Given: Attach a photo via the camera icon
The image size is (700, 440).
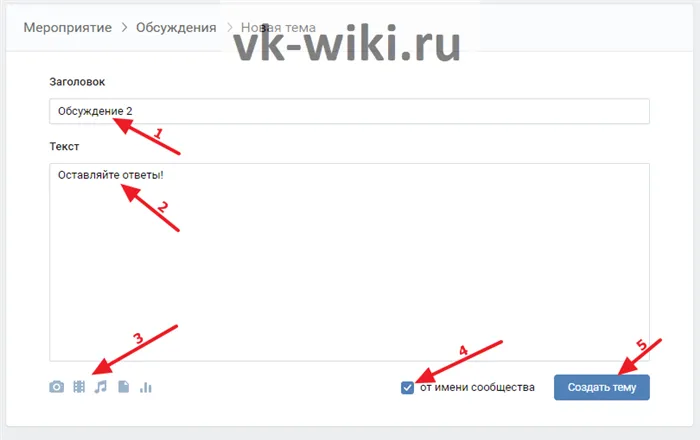Looking at the screenshot, I should (x=56, y=387).
